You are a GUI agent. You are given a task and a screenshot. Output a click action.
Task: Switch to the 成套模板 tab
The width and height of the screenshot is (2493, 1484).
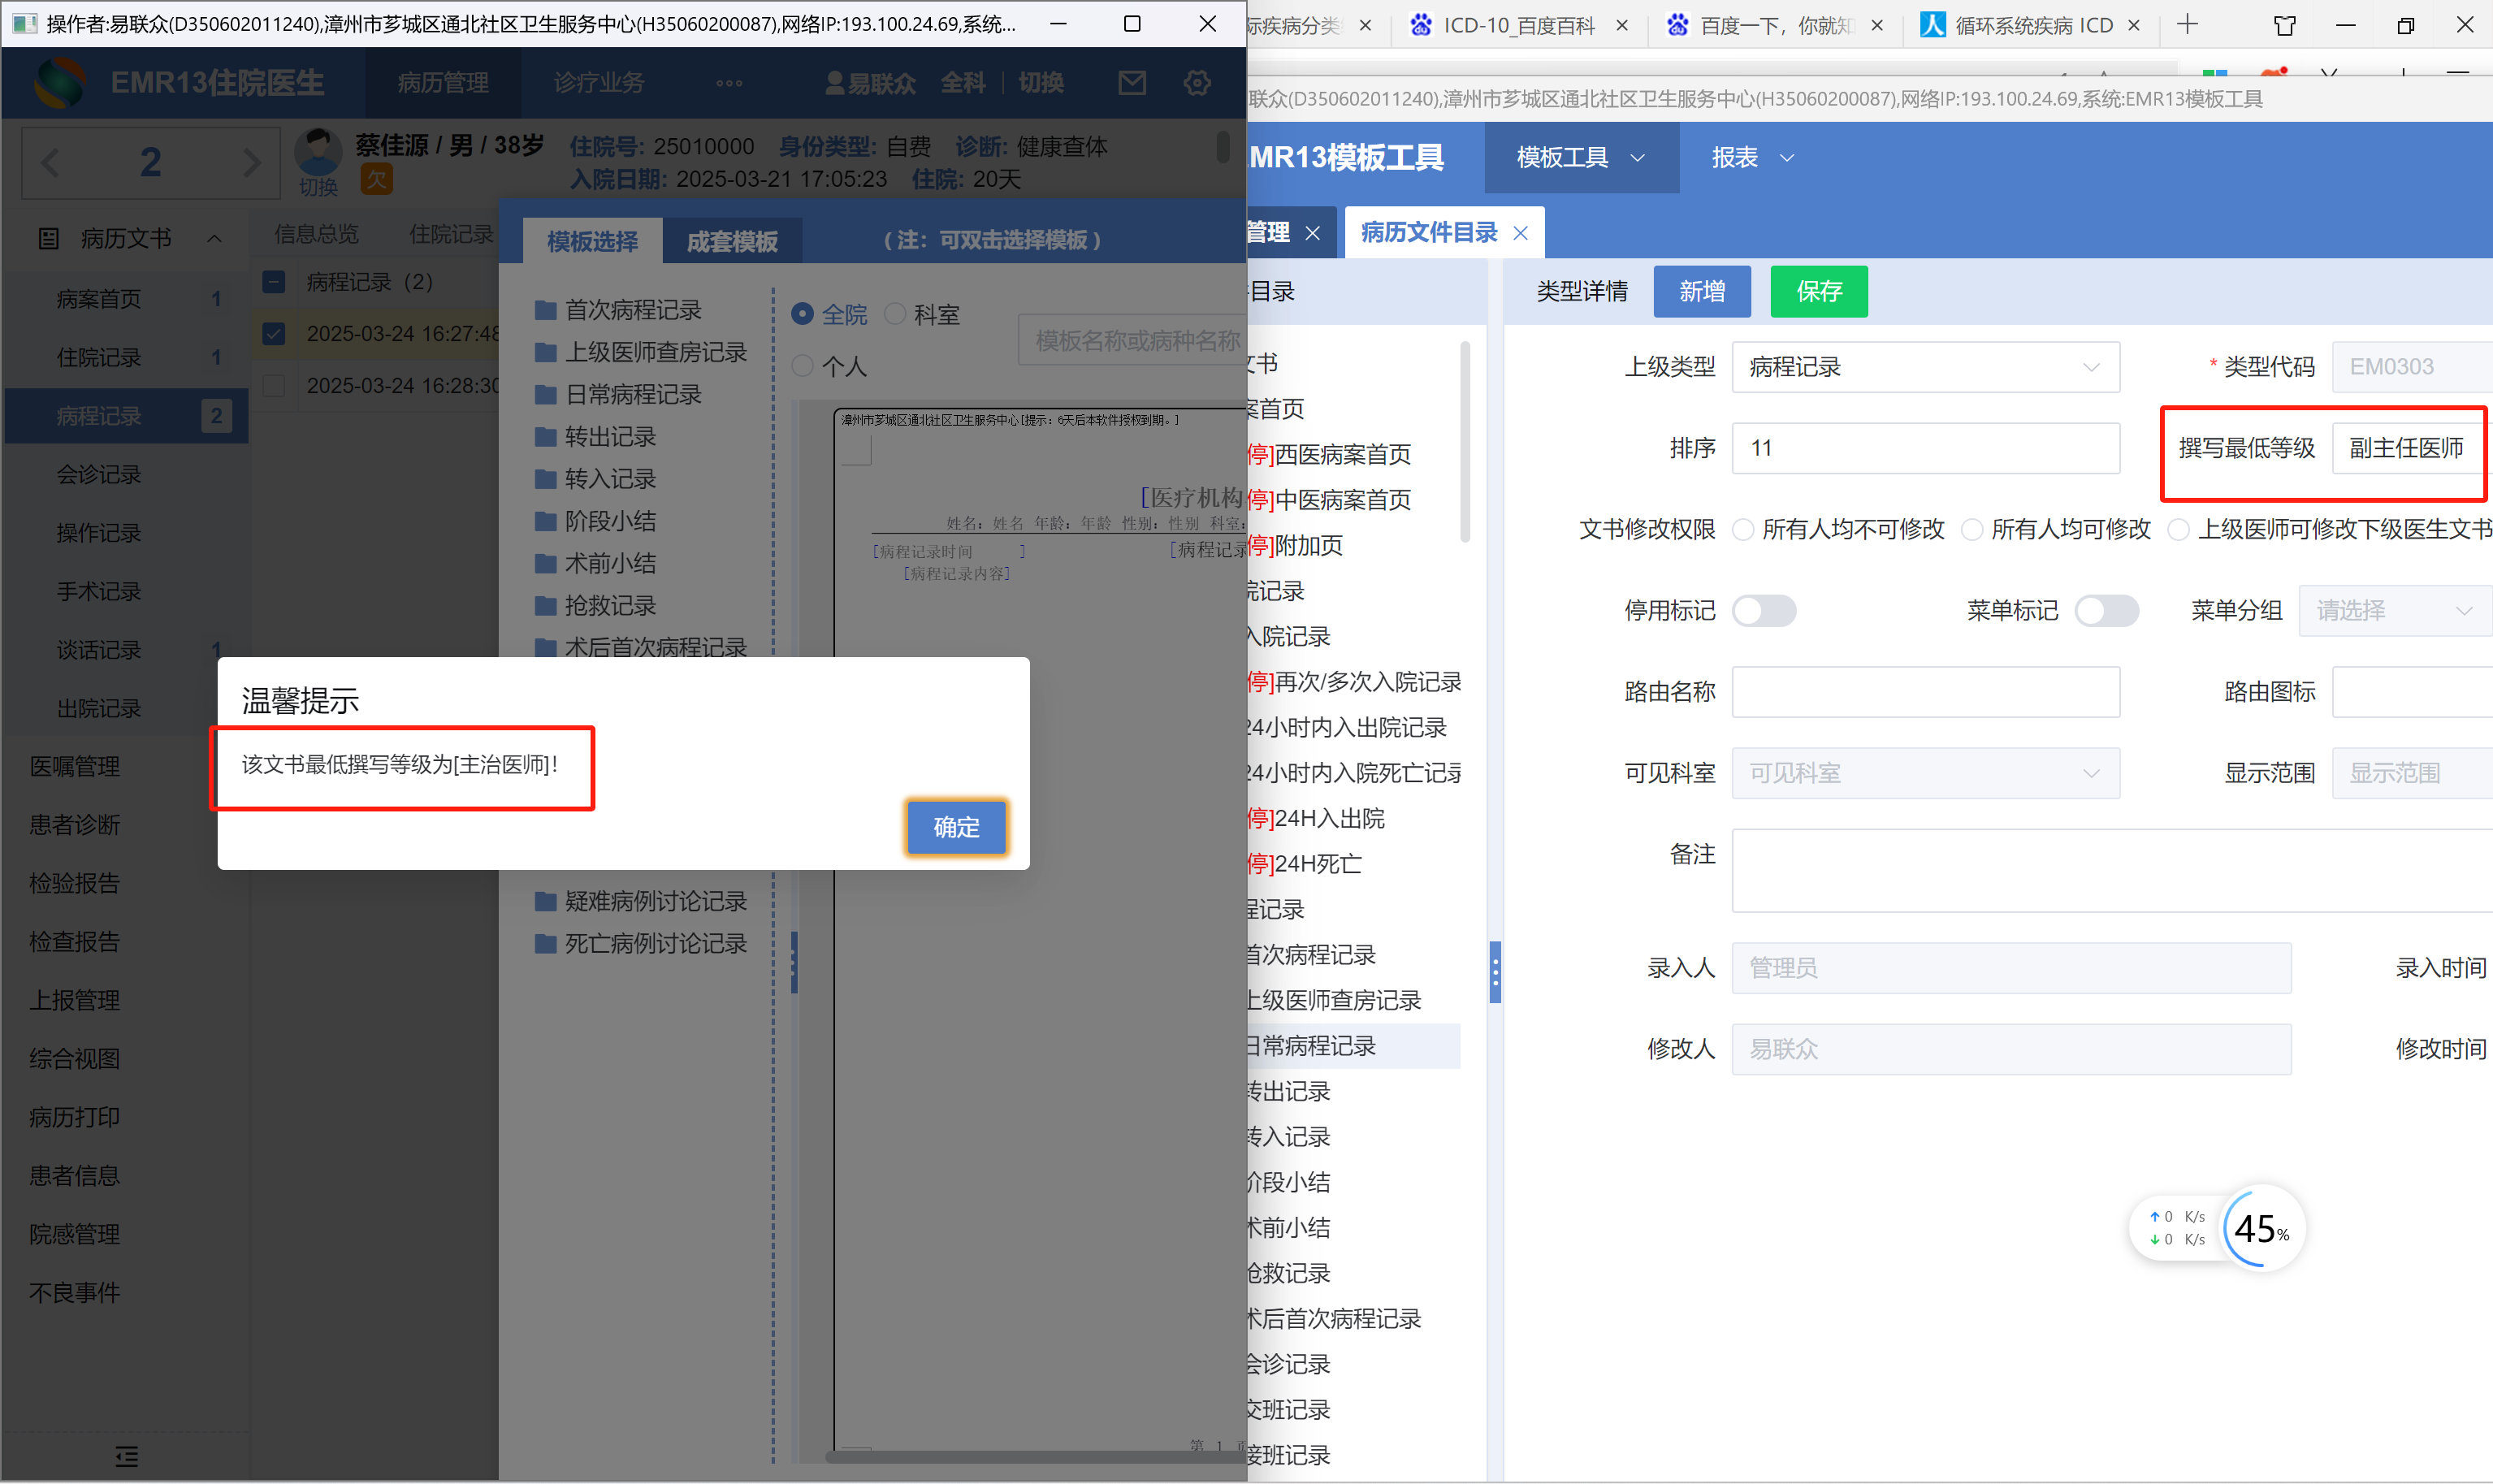coord(732,241)
